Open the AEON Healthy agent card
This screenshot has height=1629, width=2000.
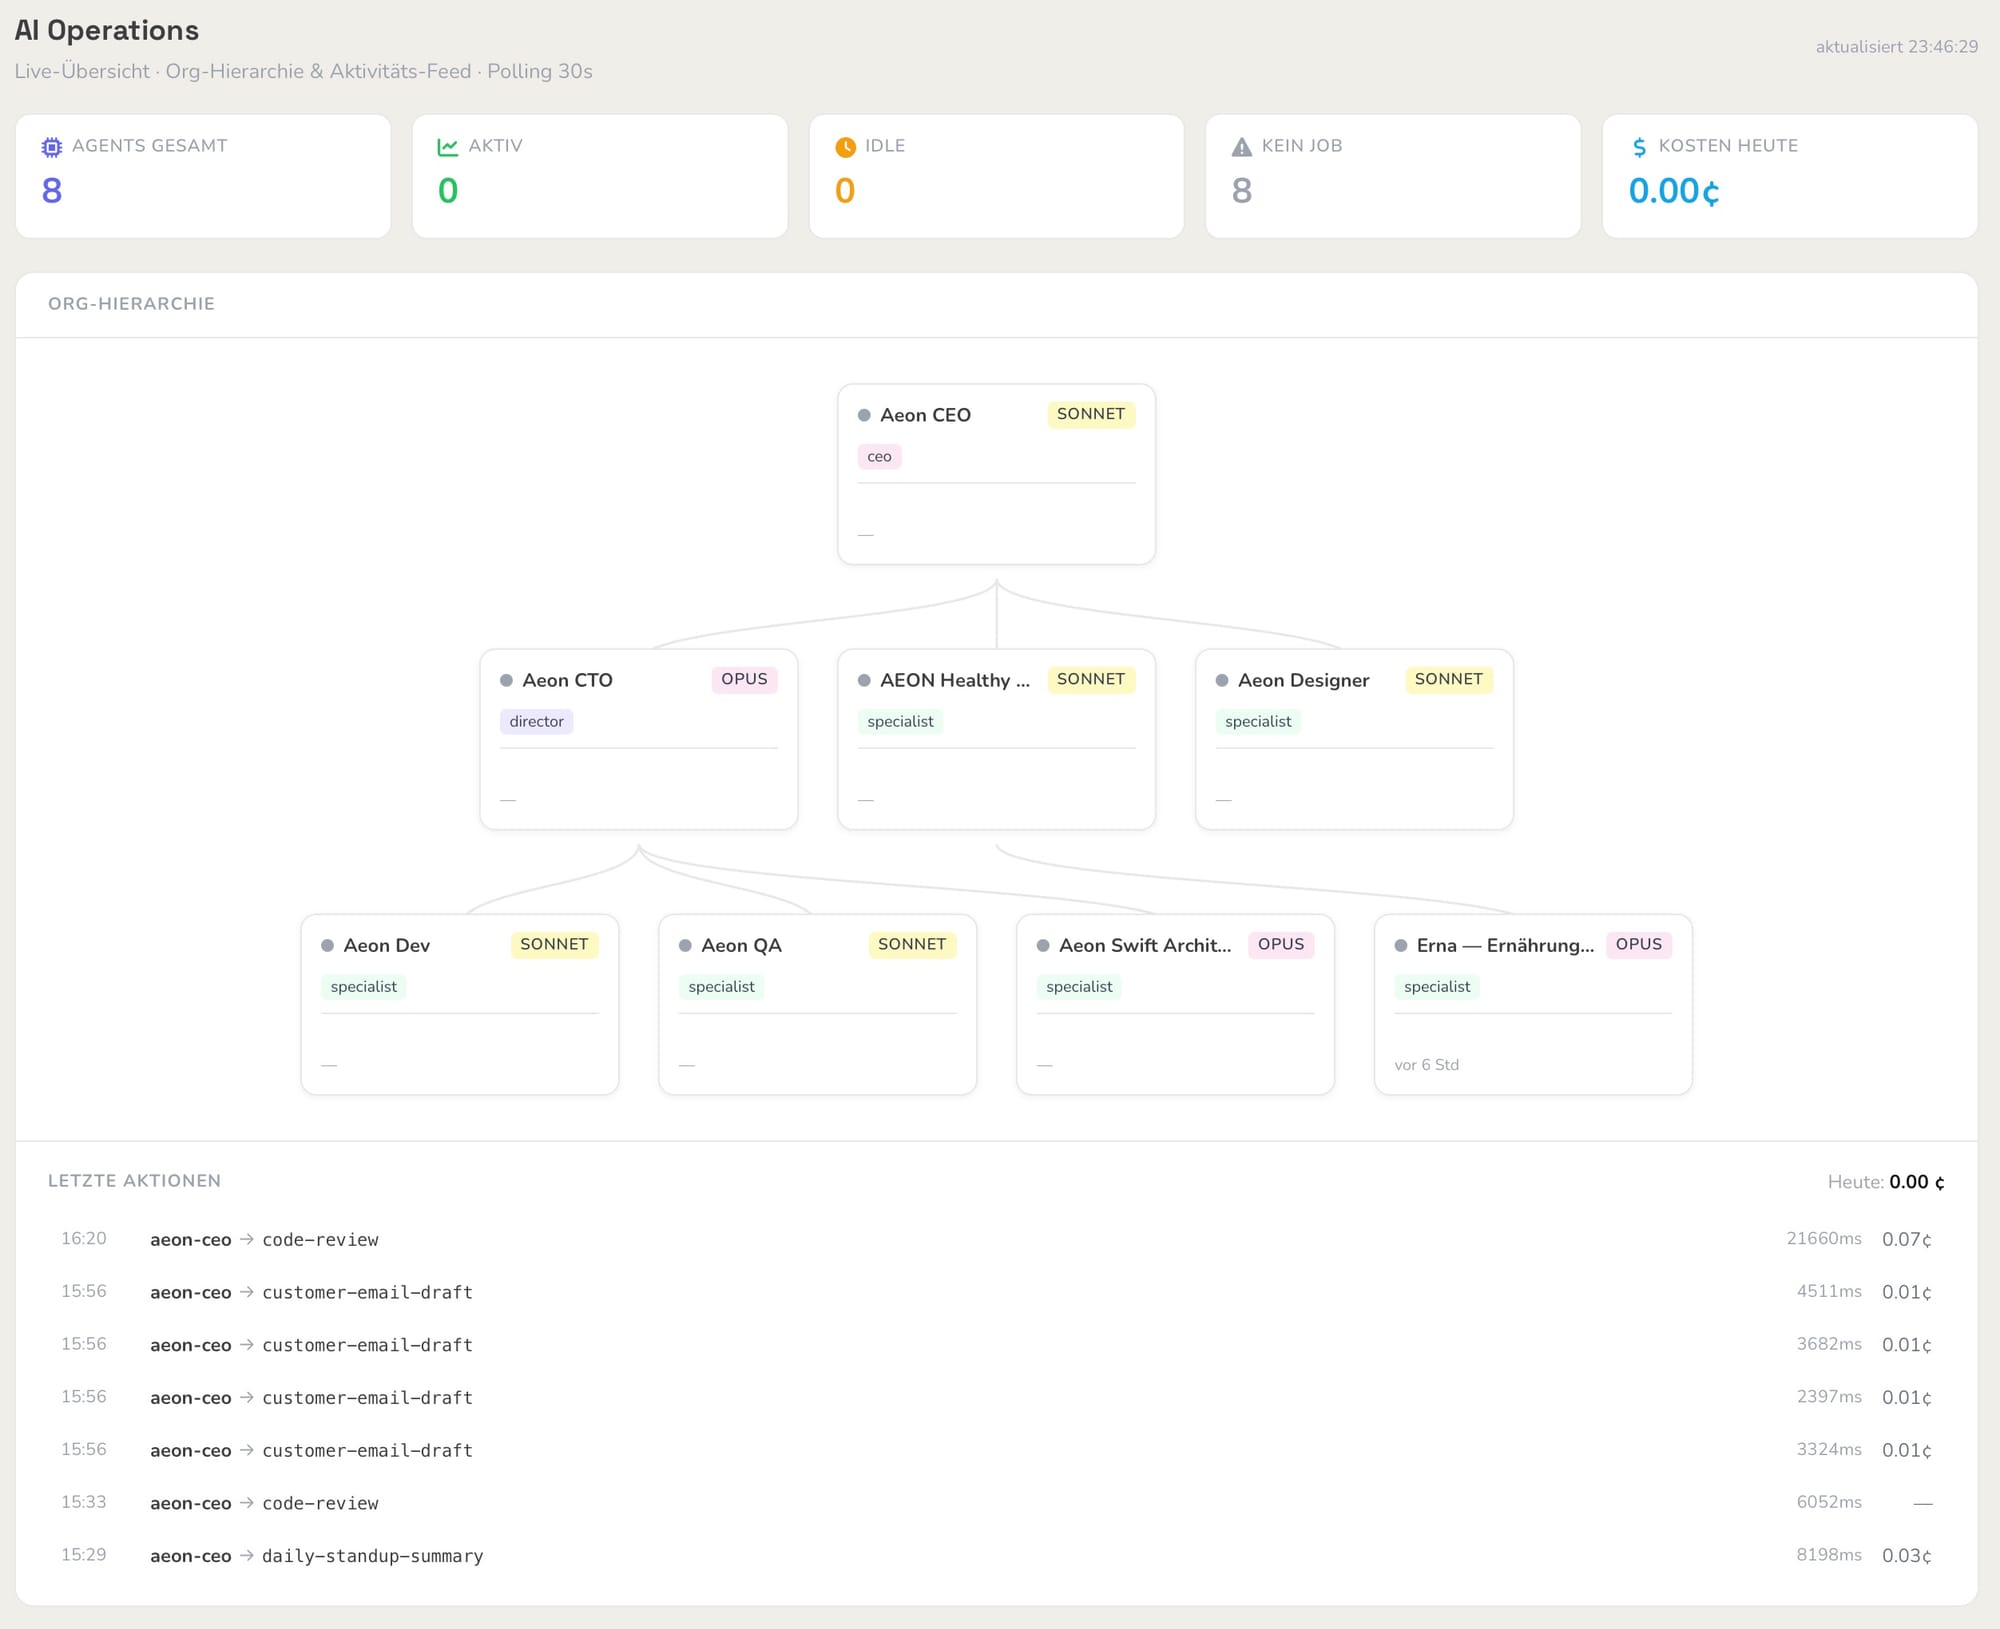pos(996,739)
